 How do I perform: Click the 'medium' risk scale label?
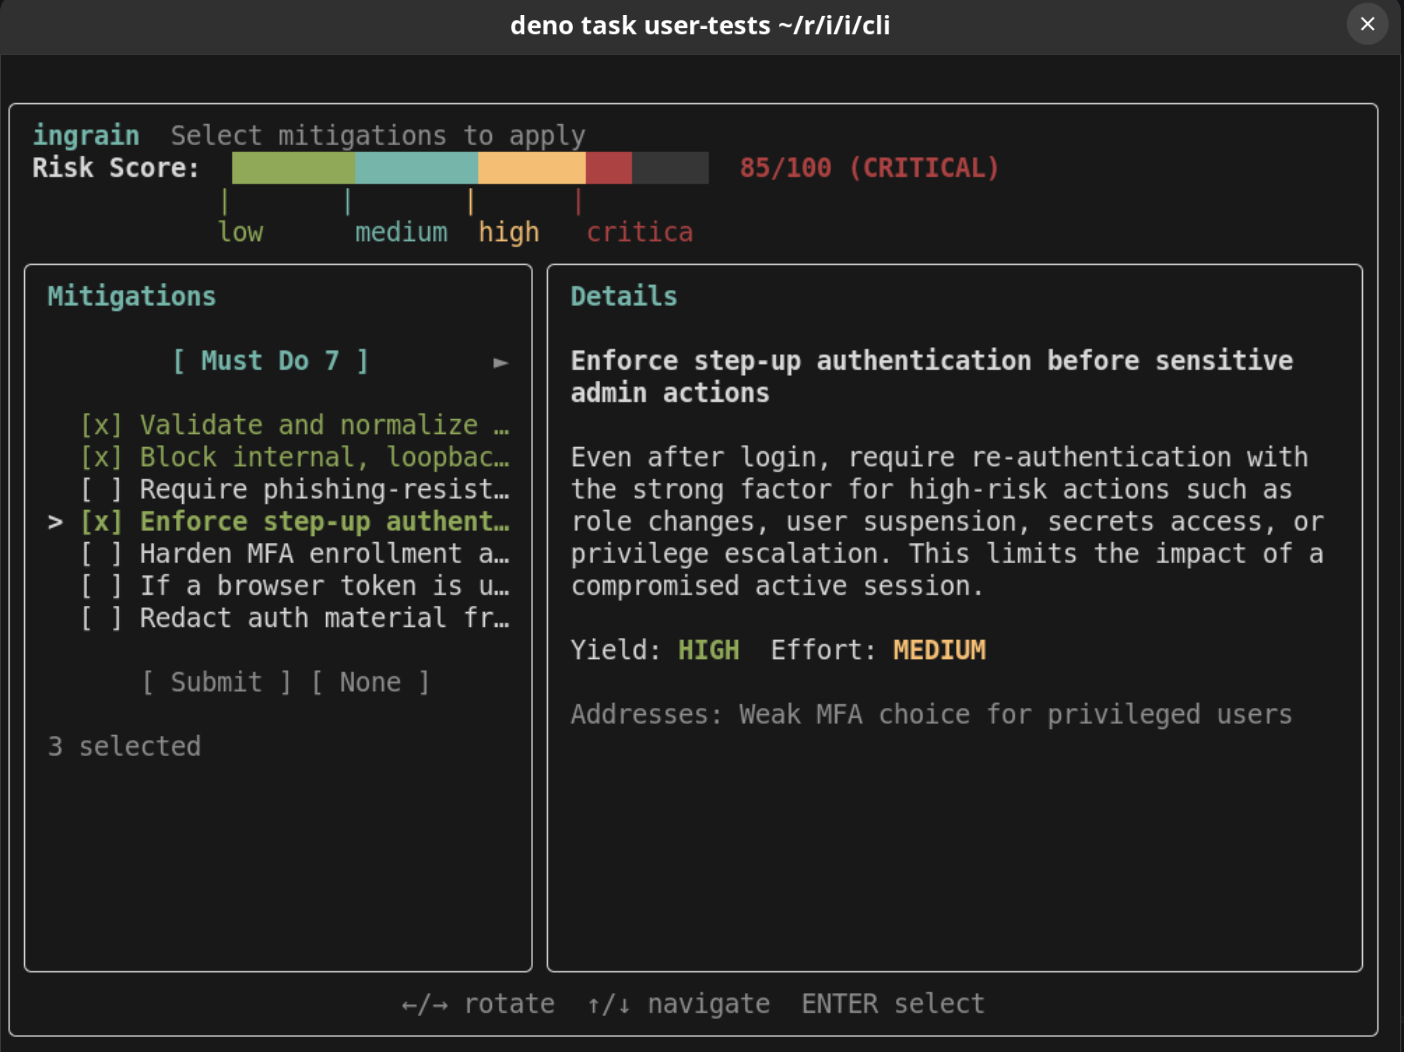pos(401,232)
